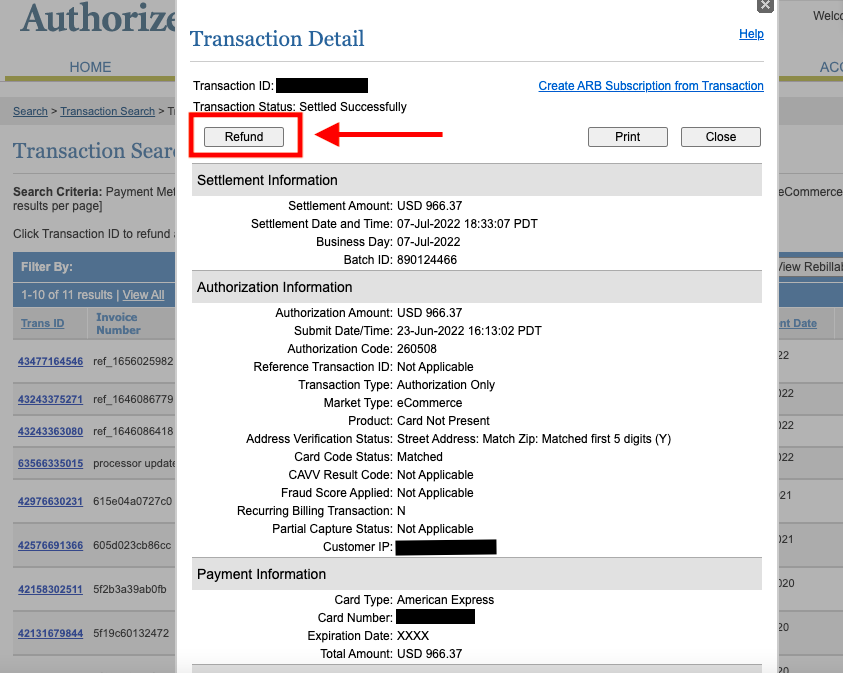Image resolution: width=843 pixels, height=673 pixels.
Task: Open the HOME navigation tab
Action: 90,67
